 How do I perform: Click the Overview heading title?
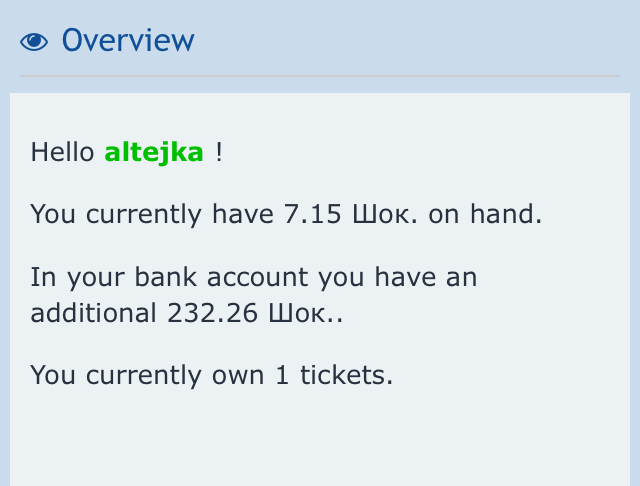(128, 41)
